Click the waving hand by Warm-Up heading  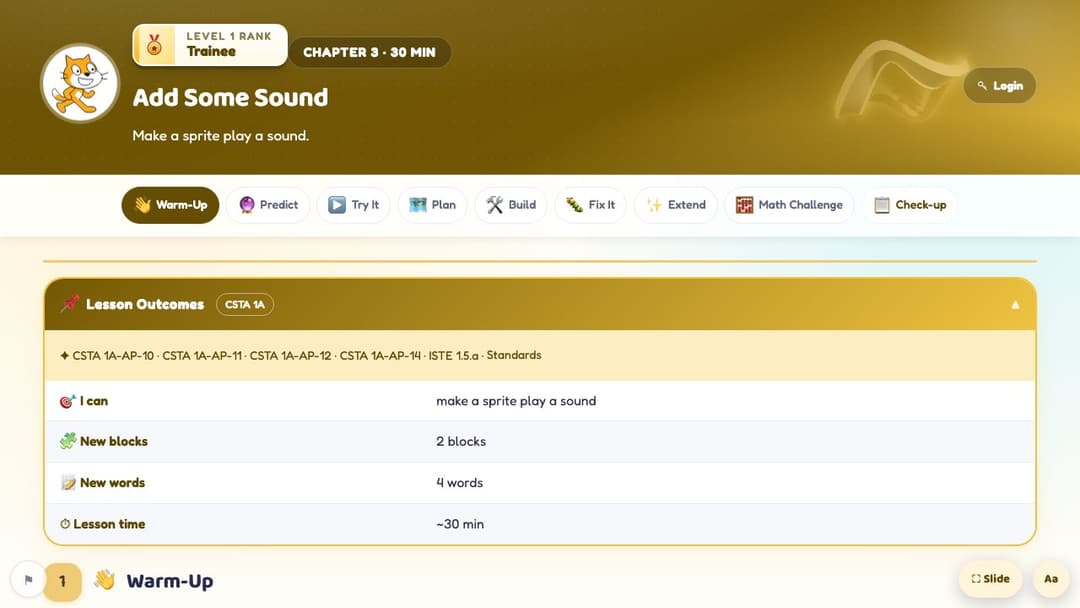coord(105,580)
